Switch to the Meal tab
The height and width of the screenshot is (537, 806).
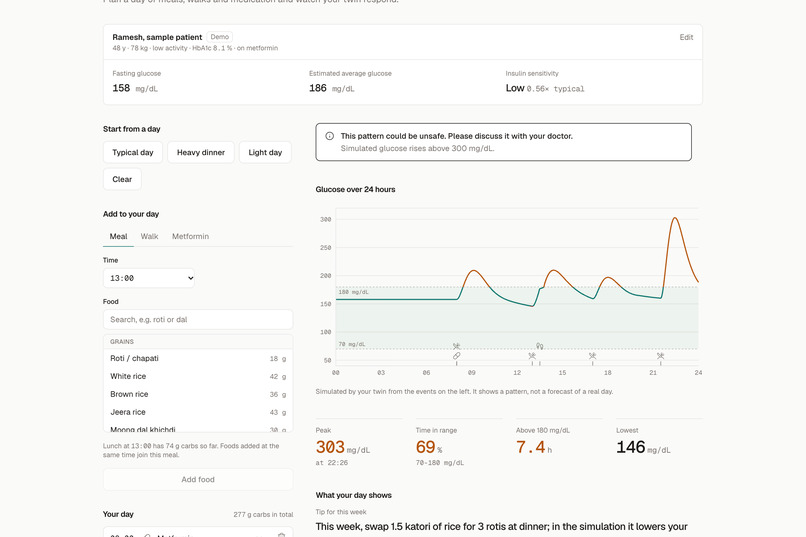118,236
